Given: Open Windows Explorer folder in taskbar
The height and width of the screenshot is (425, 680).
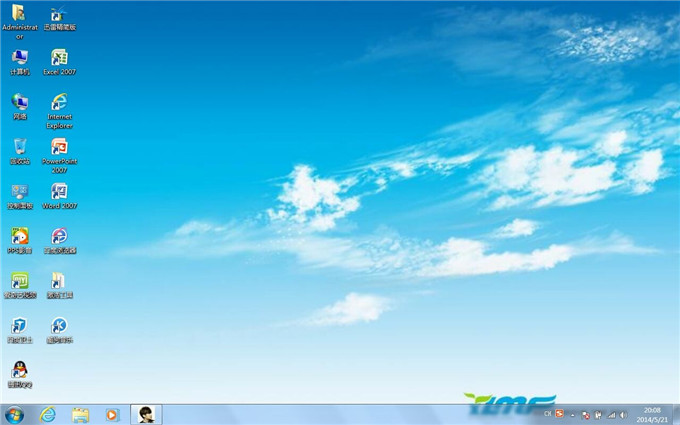Looking at the screenshot, I should 80,414.
